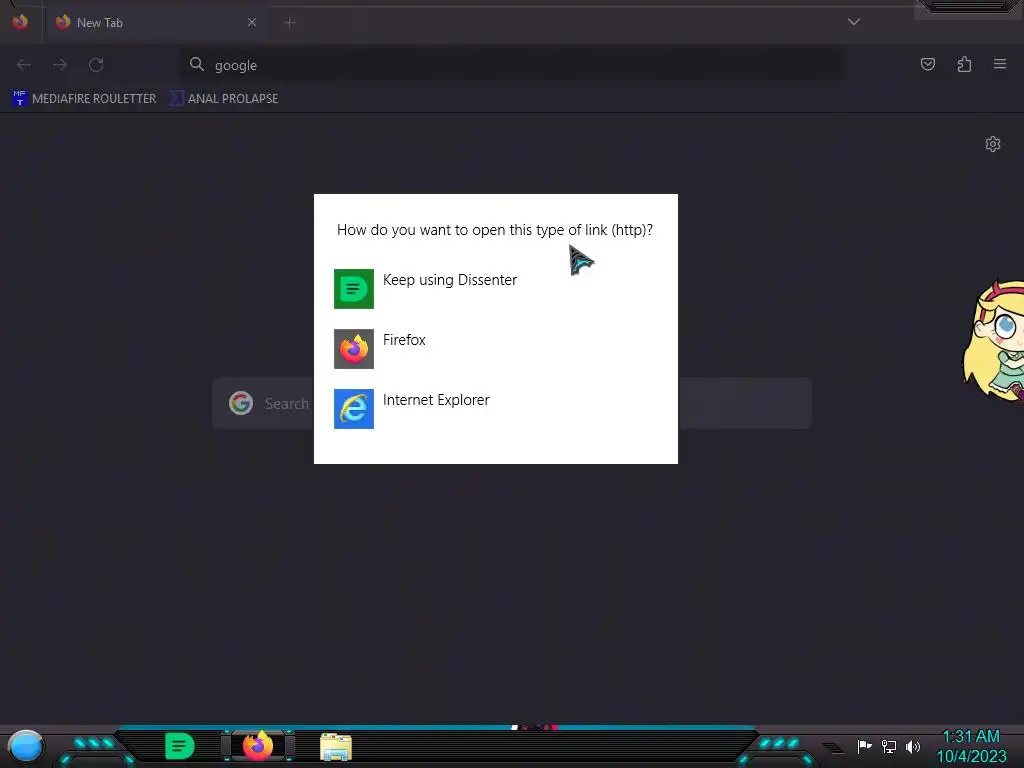Open the Extensions puzzle icon
The image size is (1024, 768).
[x=964, y=64]
